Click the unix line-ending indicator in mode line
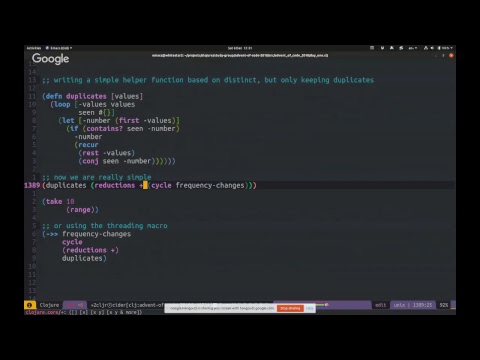 399,305
